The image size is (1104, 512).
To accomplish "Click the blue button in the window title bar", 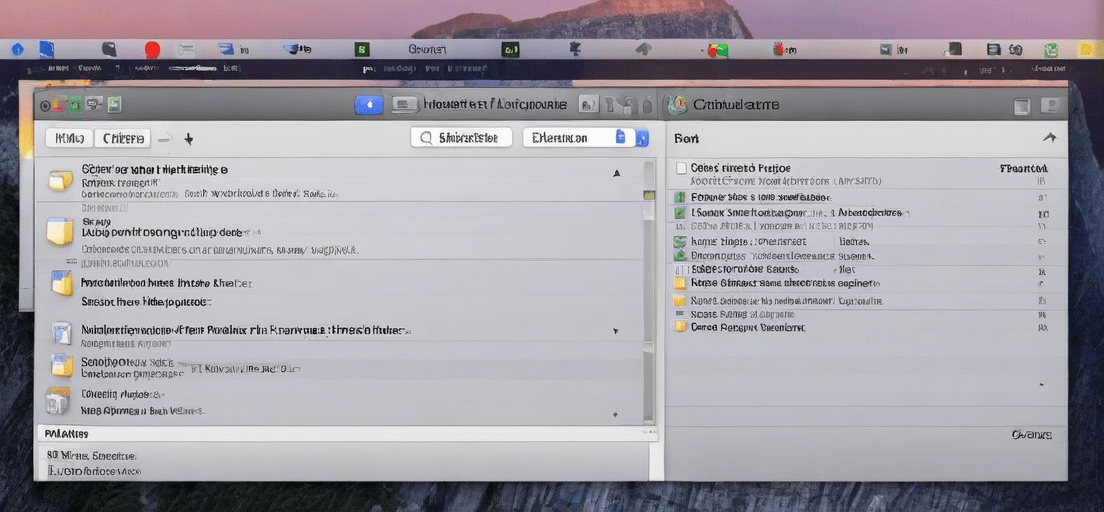I will click(369, 105).
